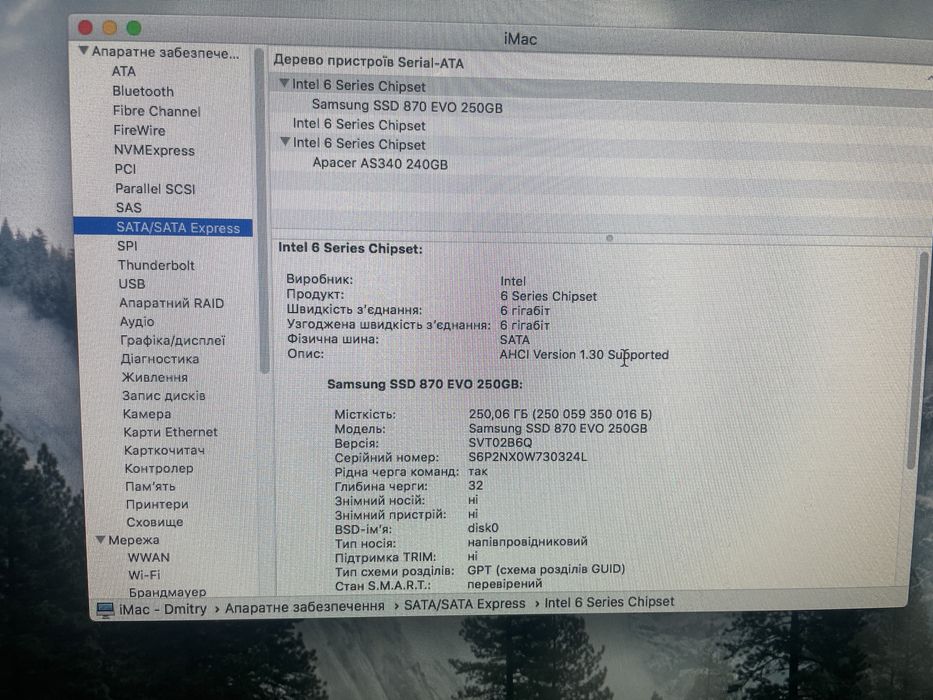This screenshot has height=700, width=933.
Task: Select SPI in the sidebar
Action: point(127,246)
